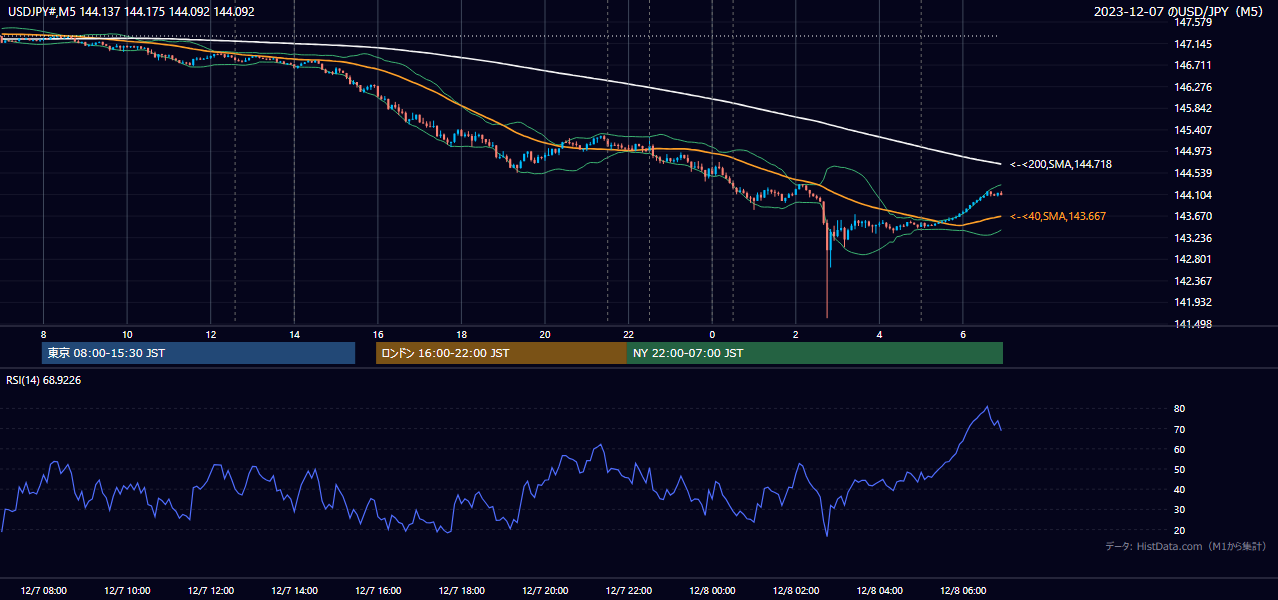The width and height of the screenshot is (1278, 600).
Task: Click the 147.145 price axis label
Action: click(x=1192, y=44)
